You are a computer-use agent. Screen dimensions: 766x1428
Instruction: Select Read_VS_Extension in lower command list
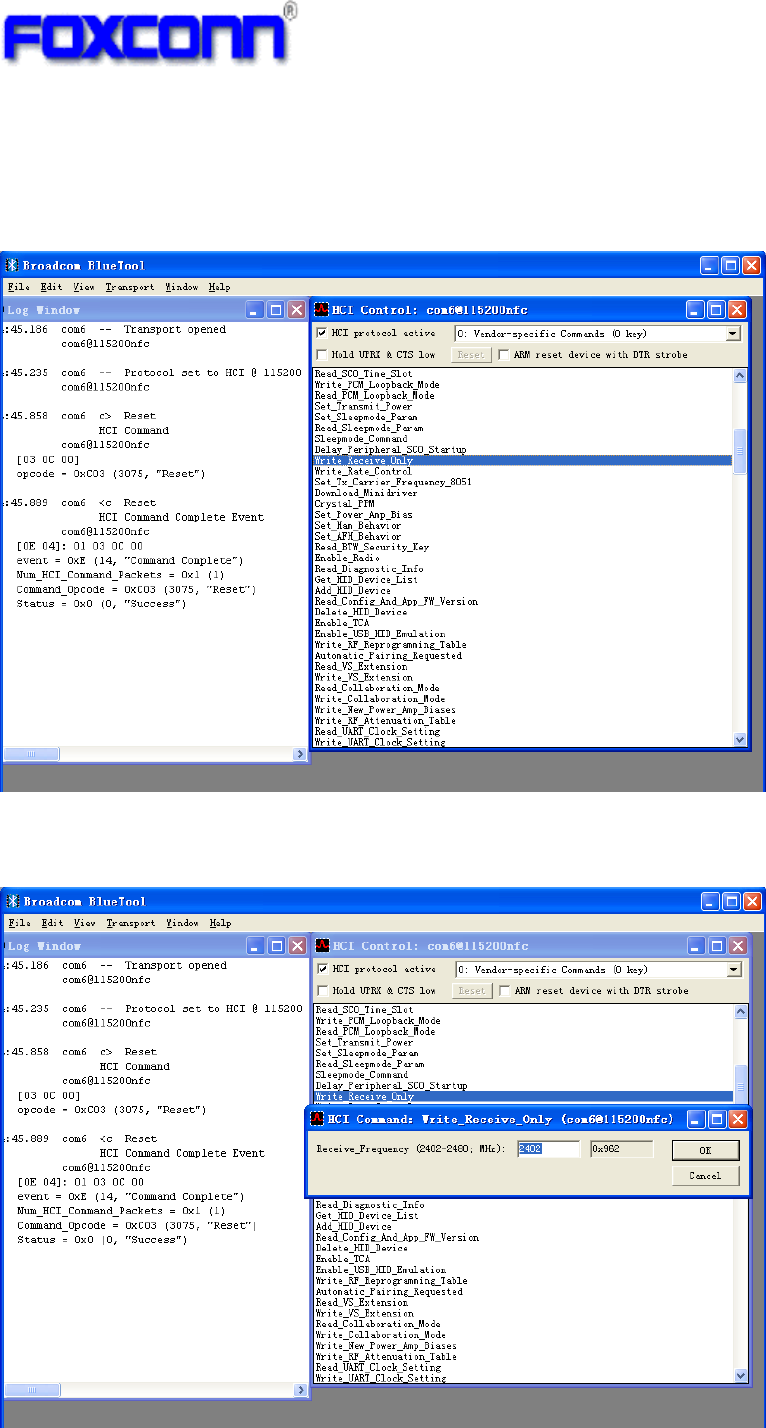pos(361,1302)
